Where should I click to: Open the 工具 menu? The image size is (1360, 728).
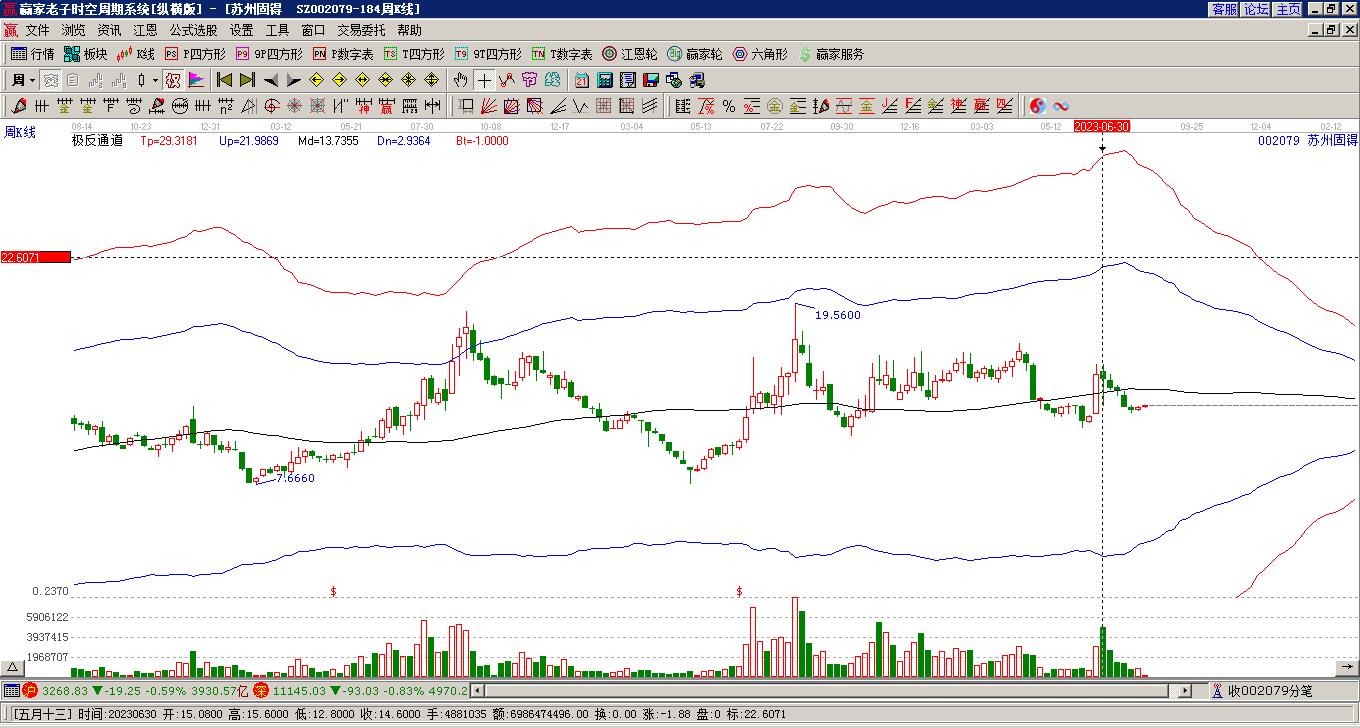(277, 31)
